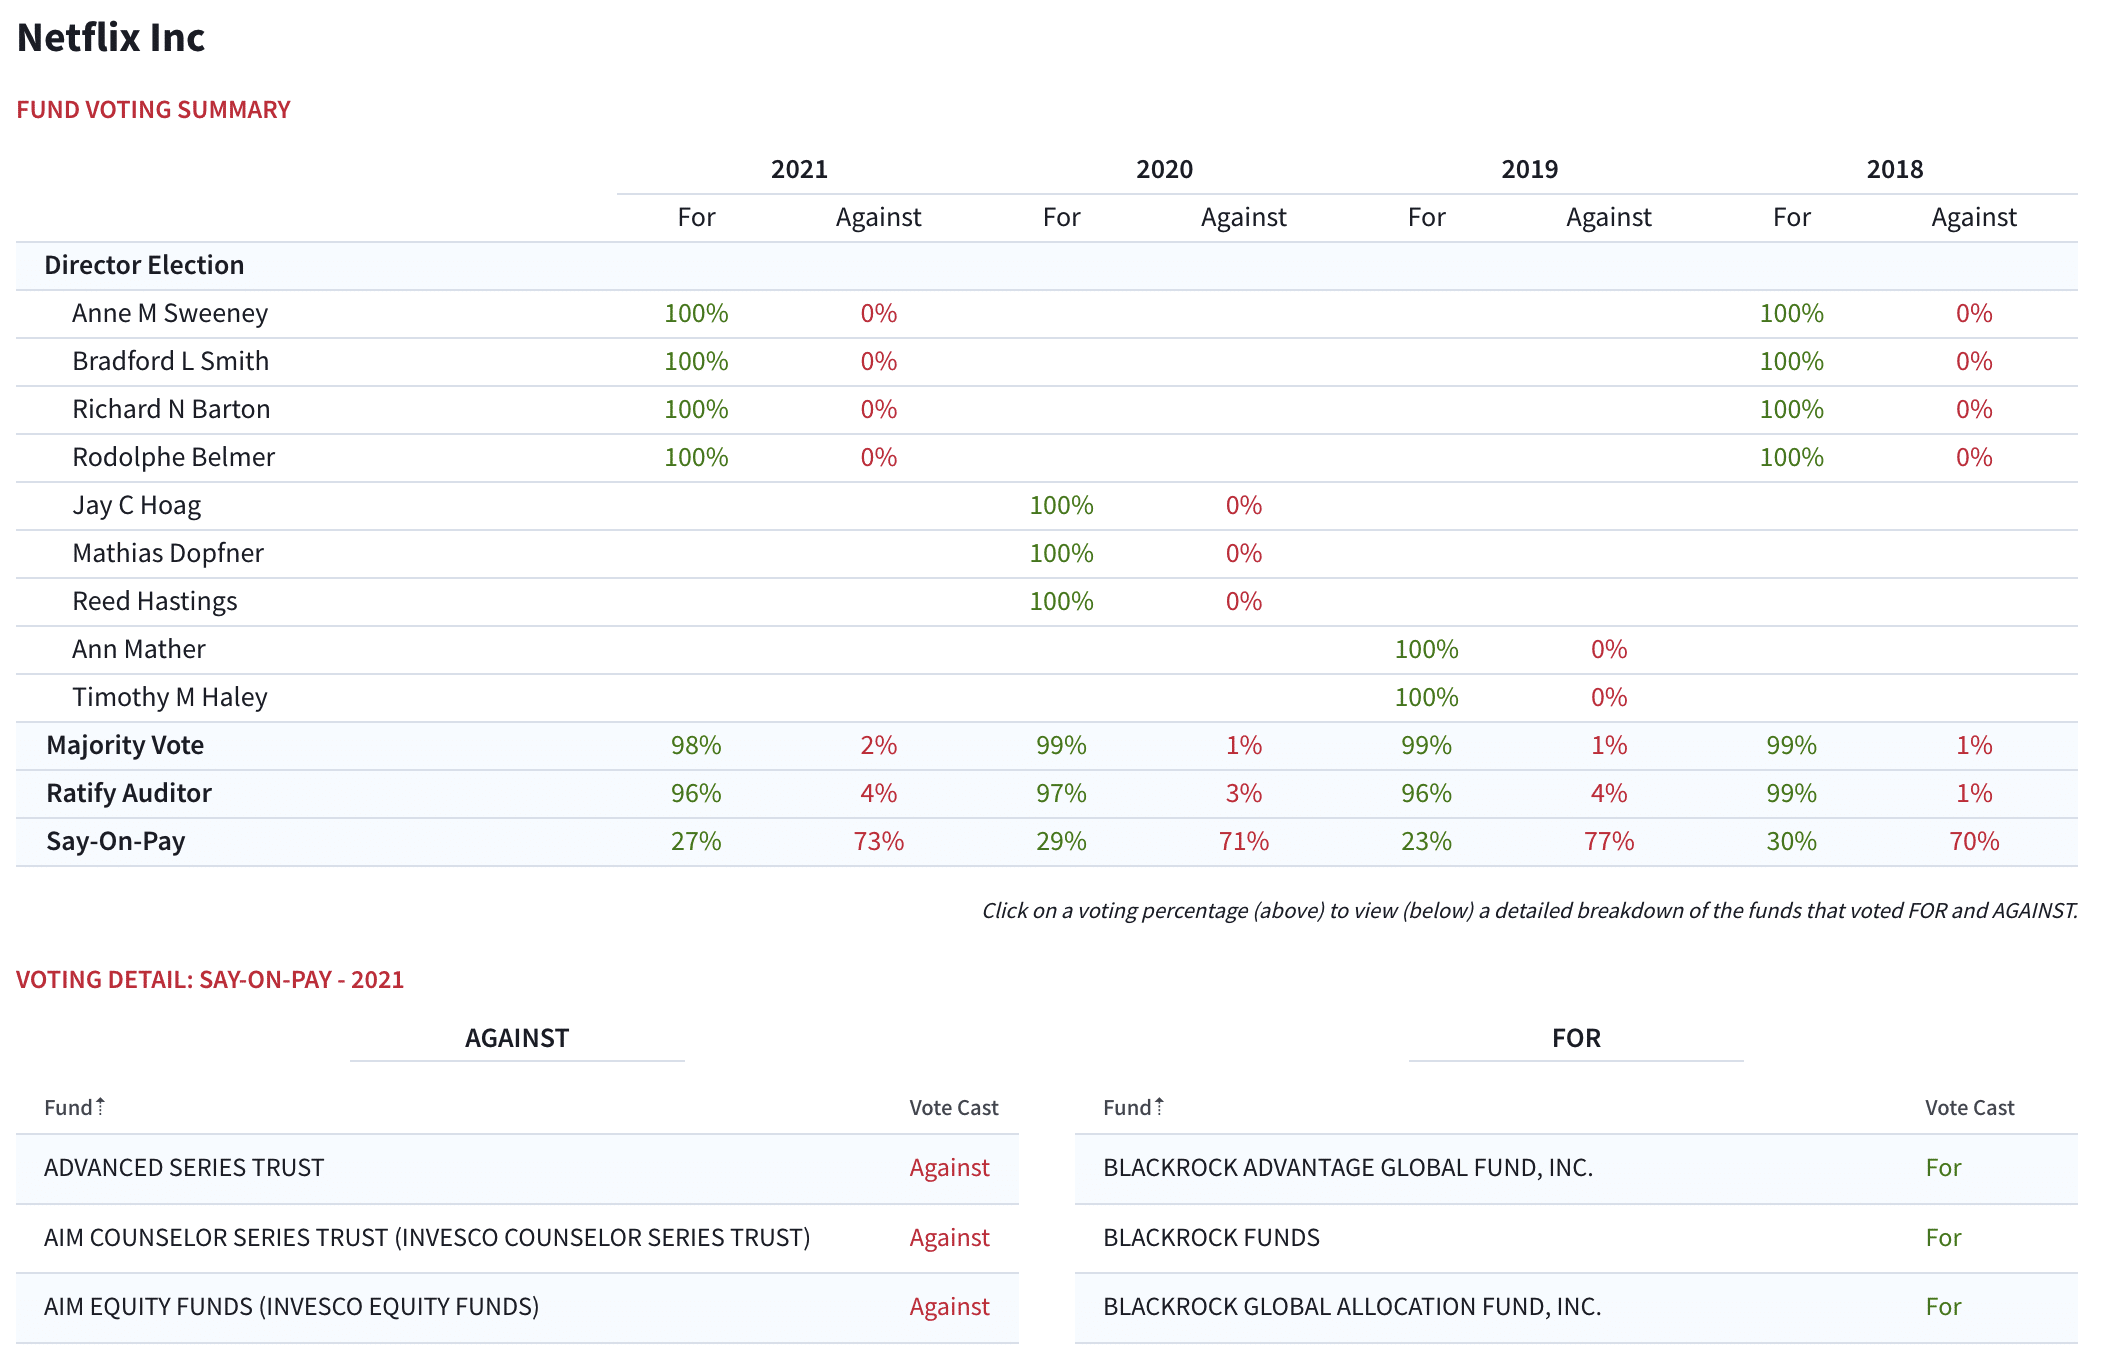The image size is (2116, 1354).
Task: Click Voting Detail Say-On-Pay 2021 heading
Action: (x=210, y=980)
